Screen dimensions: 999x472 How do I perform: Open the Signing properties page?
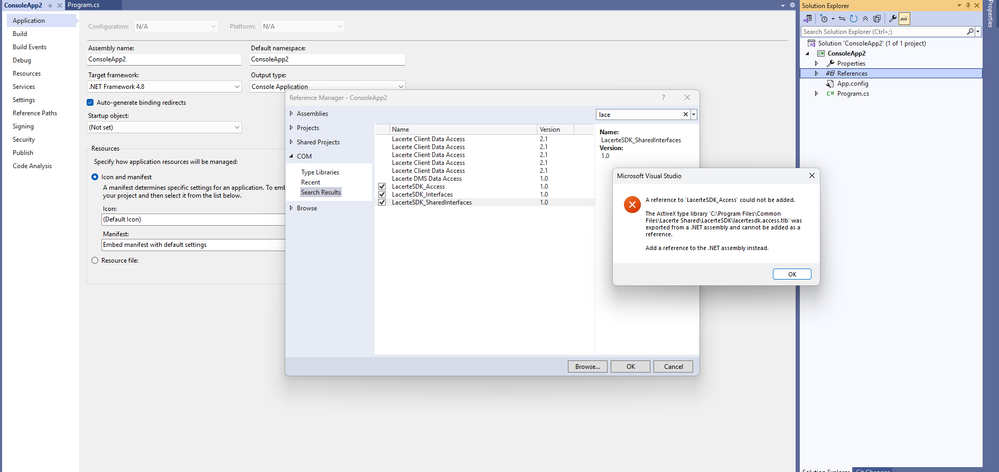pyautogui.click(x=23, y=126)
